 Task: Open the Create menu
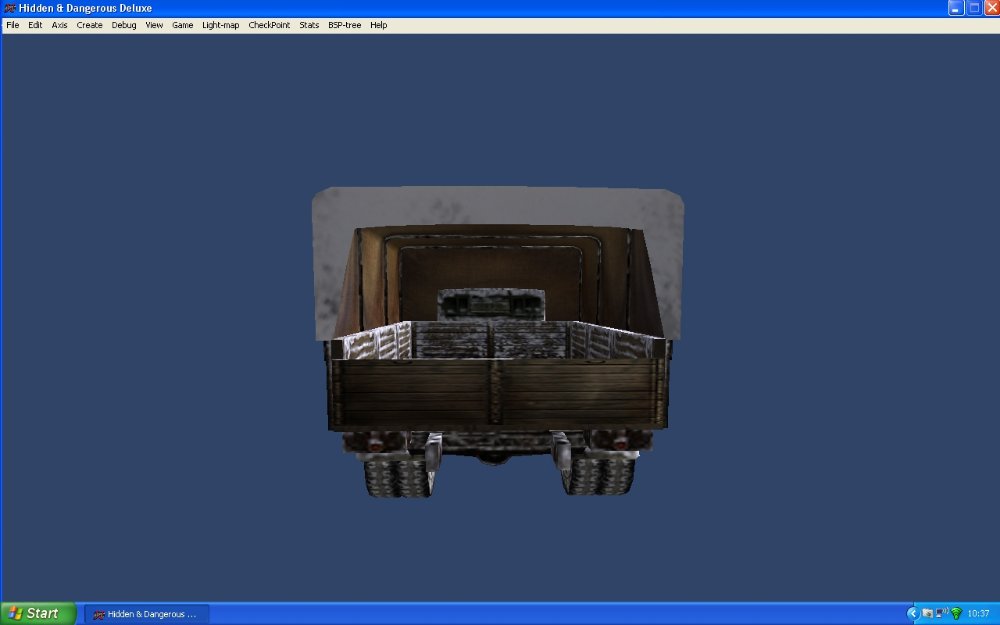point(89,26)
